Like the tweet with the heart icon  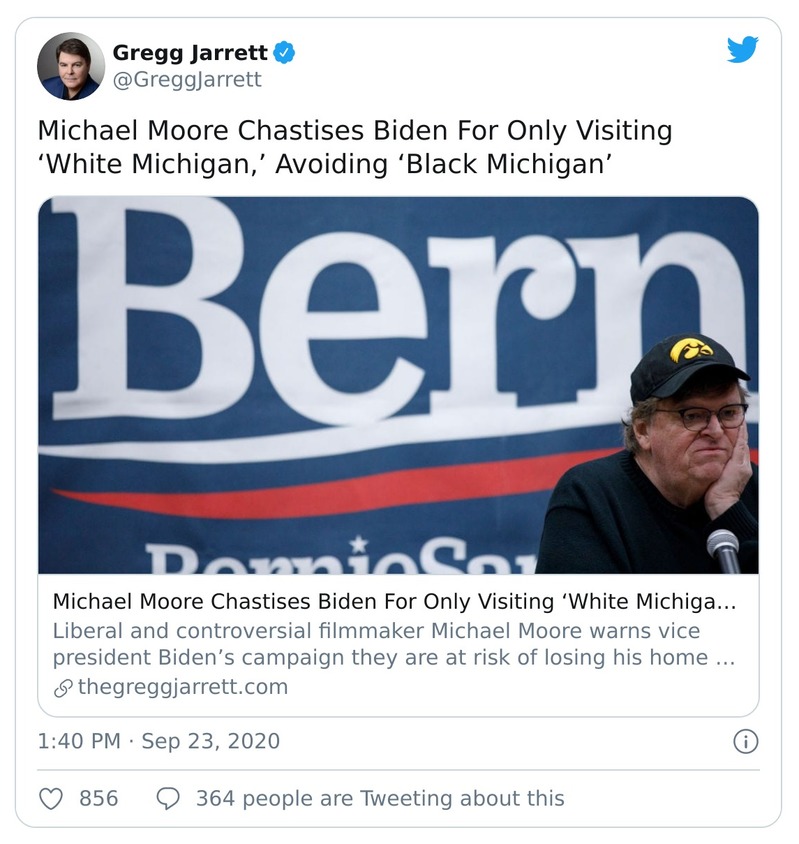coord(53,798)
